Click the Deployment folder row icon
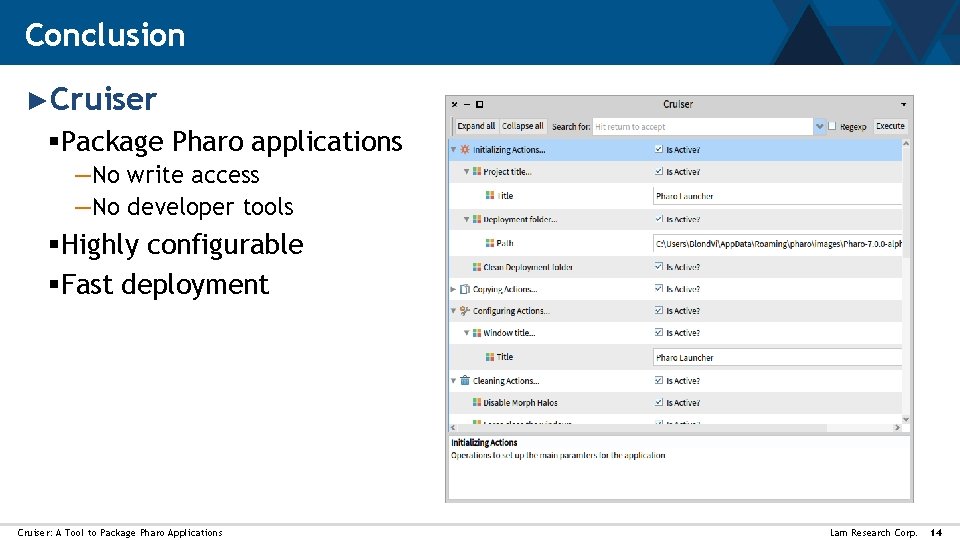The width and height of the screenshot is (960, 540). pyautogui.click(x=477, y=219)
